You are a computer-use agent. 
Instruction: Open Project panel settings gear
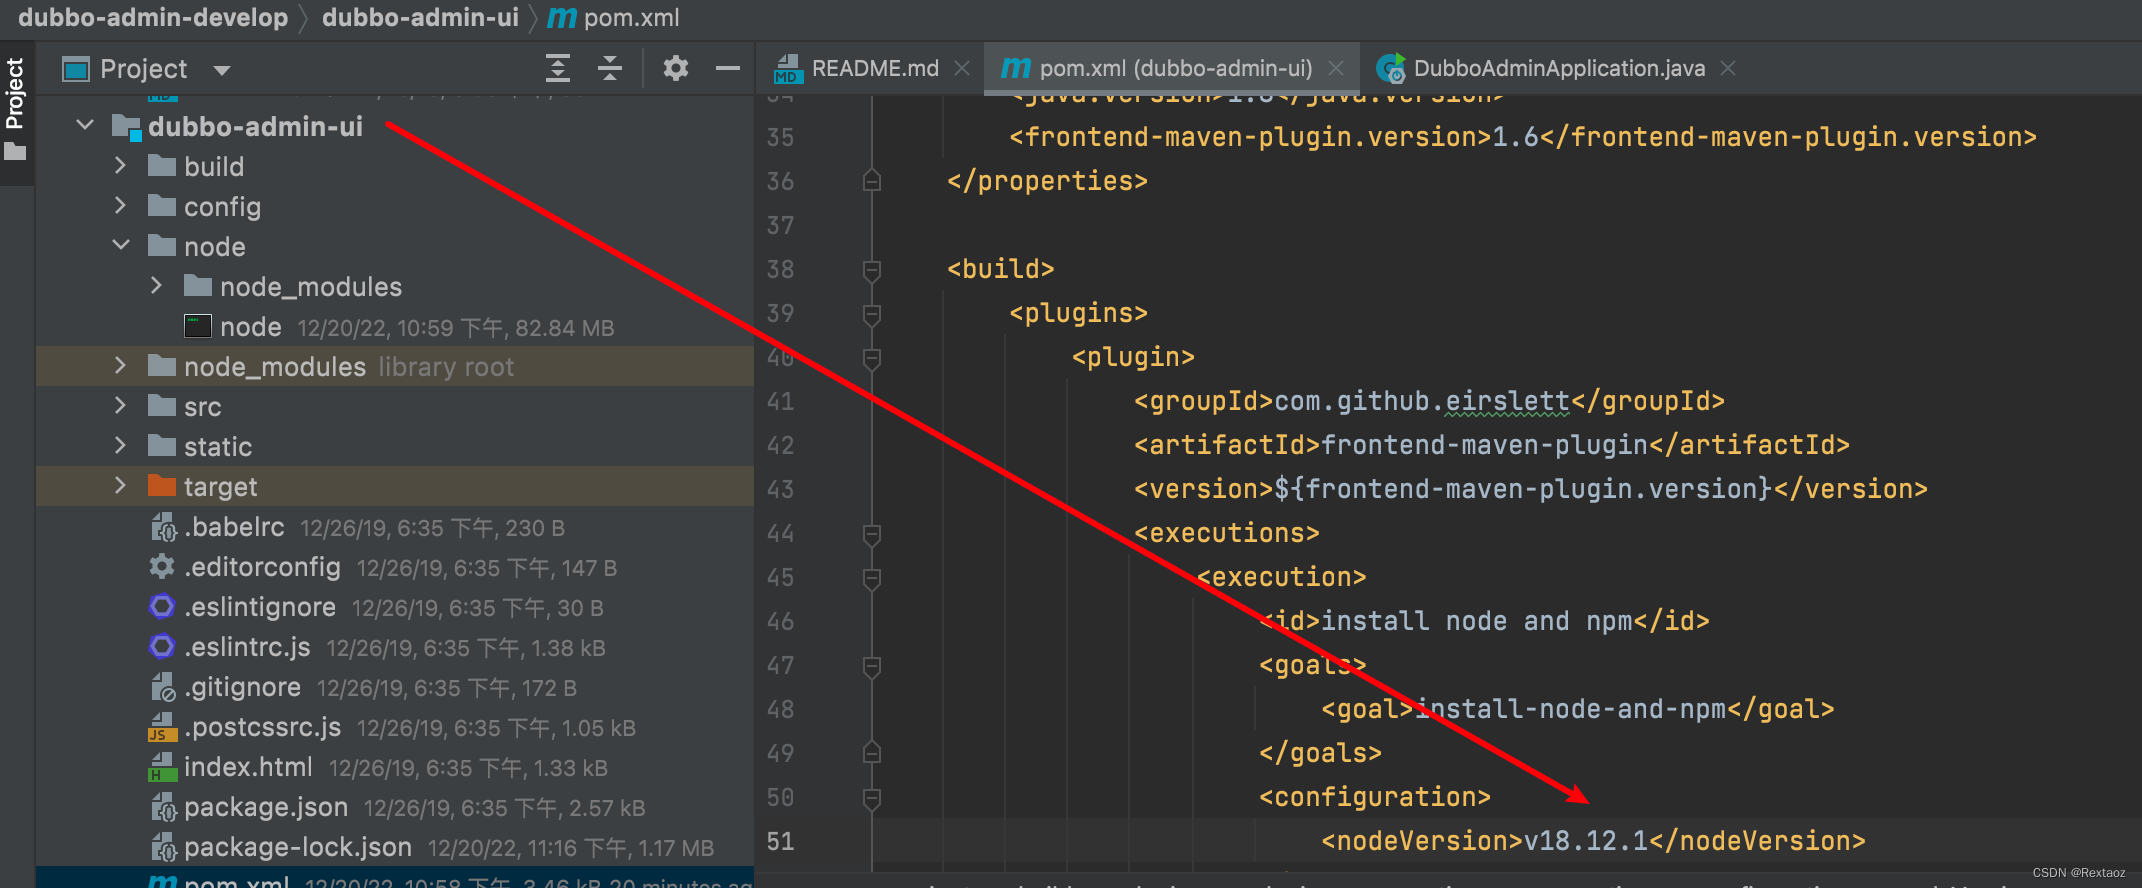point(676,68)
